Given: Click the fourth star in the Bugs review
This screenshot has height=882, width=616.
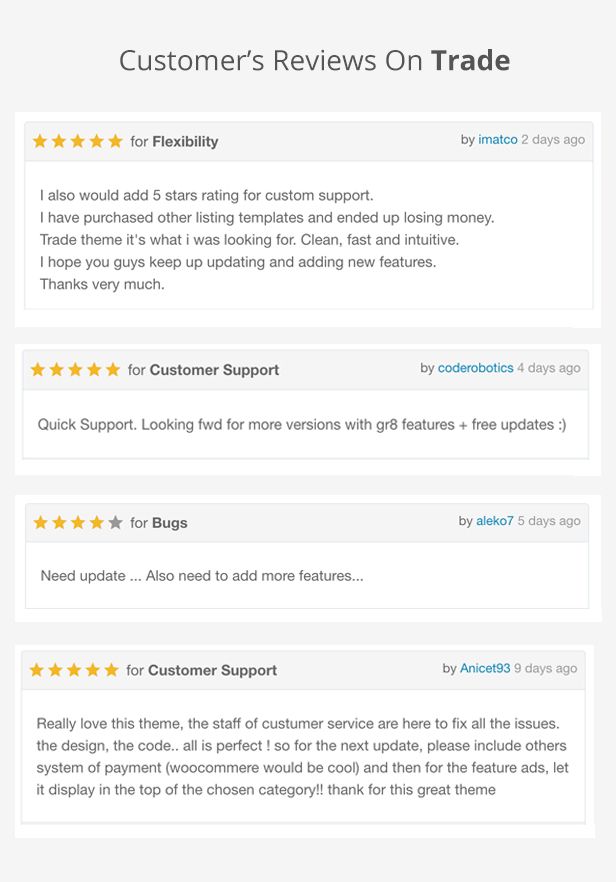Looking at the screenshot, I should [97, 522].
